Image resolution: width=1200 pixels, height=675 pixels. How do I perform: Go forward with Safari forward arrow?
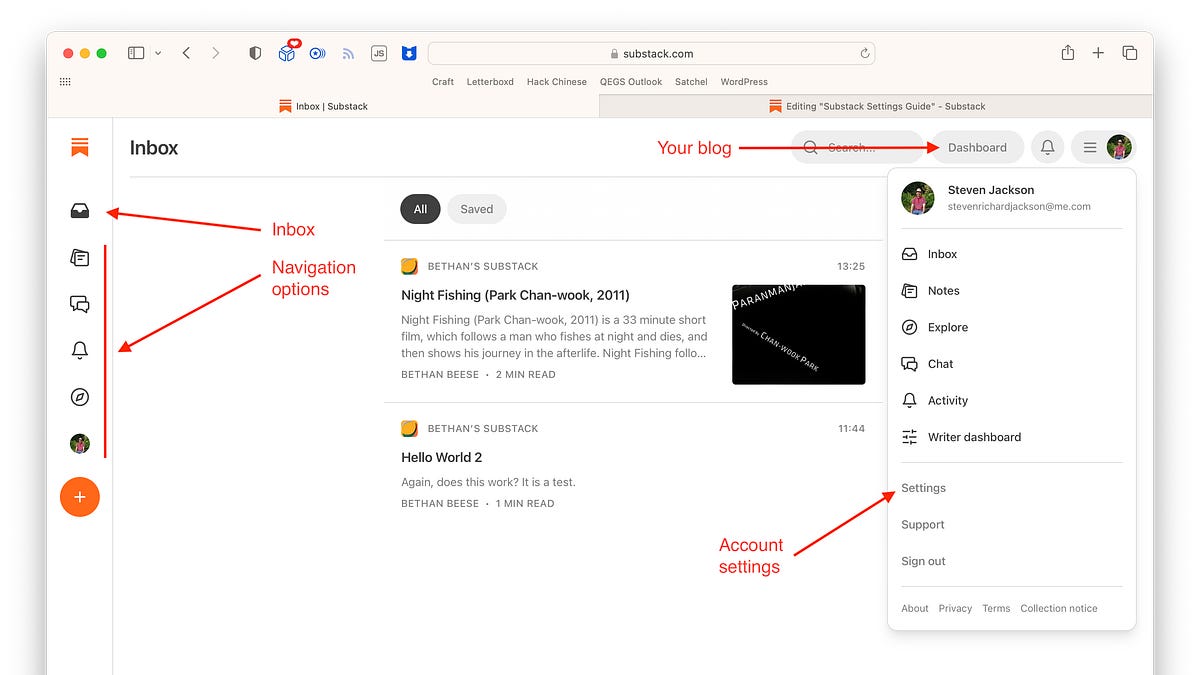(x=215, y=53)
